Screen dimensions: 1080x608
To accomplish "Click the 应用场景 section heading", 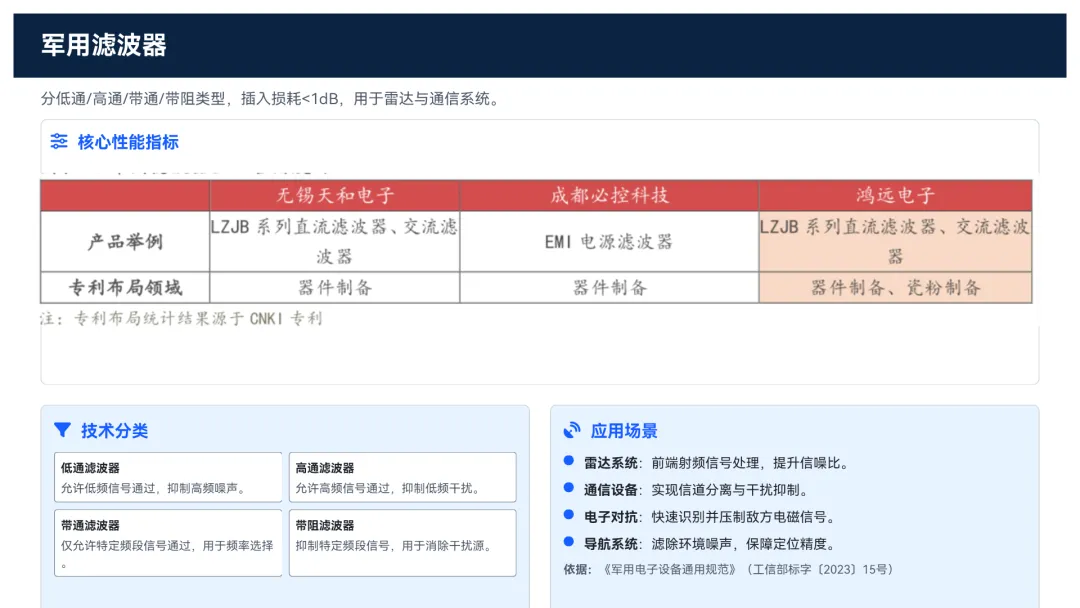I will pyautogui.click(x=624, y=431).
